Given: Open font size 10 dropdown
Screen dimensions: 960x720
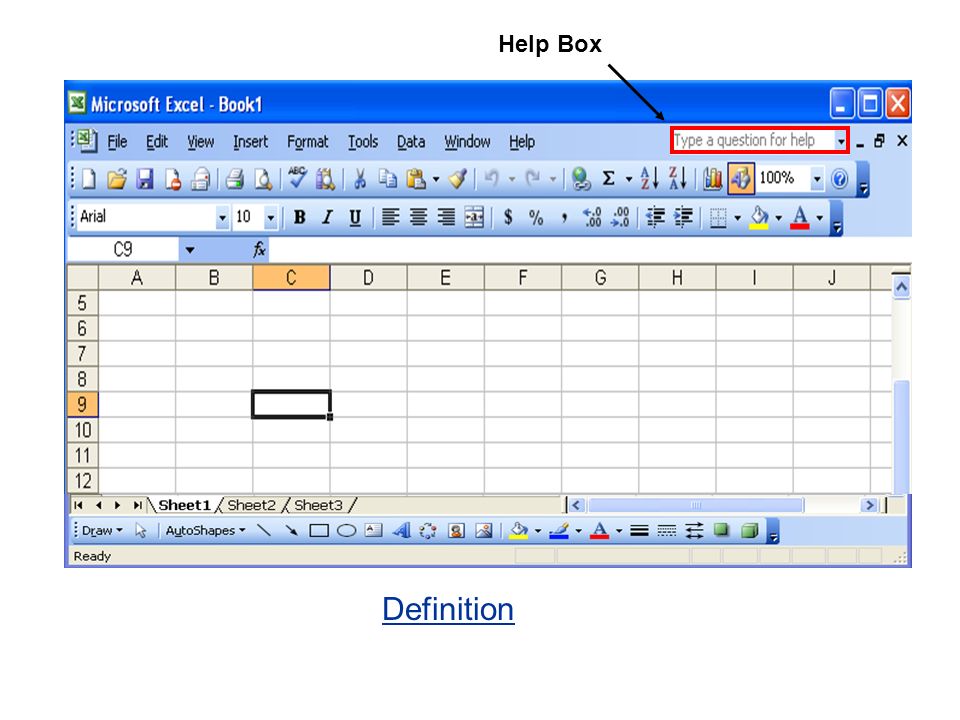Looking at the screenshot, I should (x=270, y=217).
